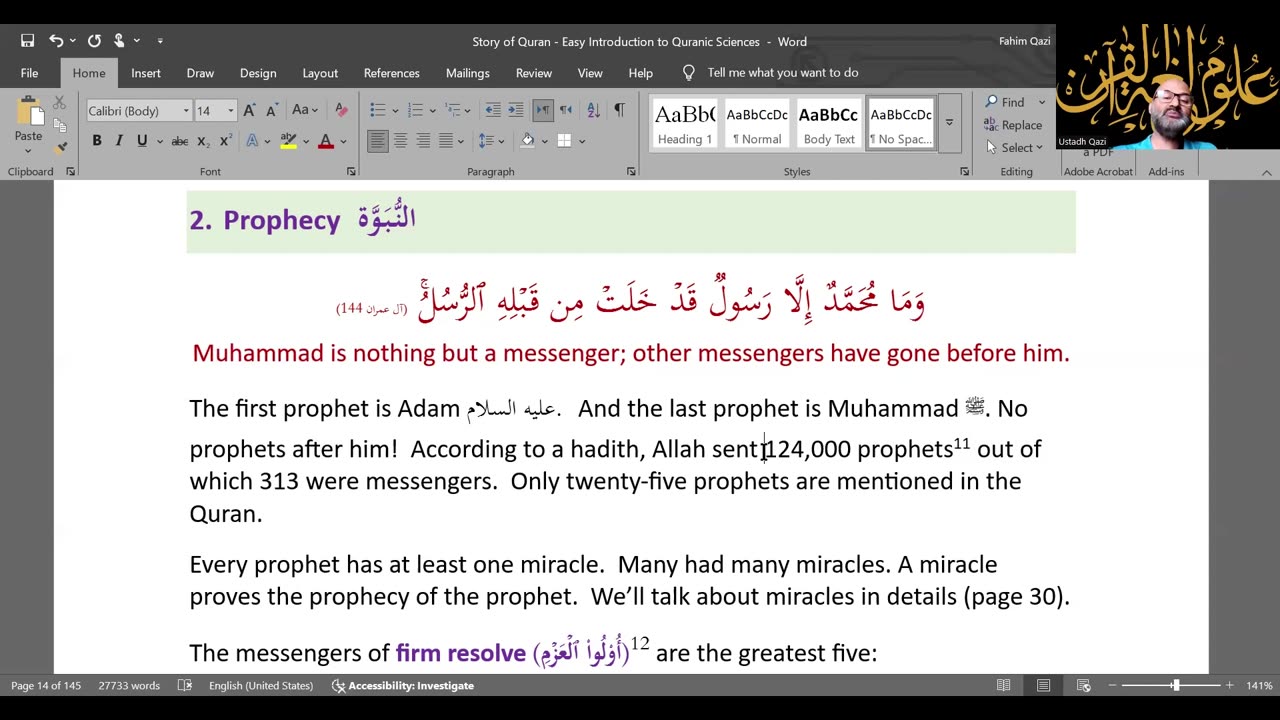The height and width of the screenshot is (720, 1280).
Task: Toggle left-to-right text direction
Action: point(543,110)
